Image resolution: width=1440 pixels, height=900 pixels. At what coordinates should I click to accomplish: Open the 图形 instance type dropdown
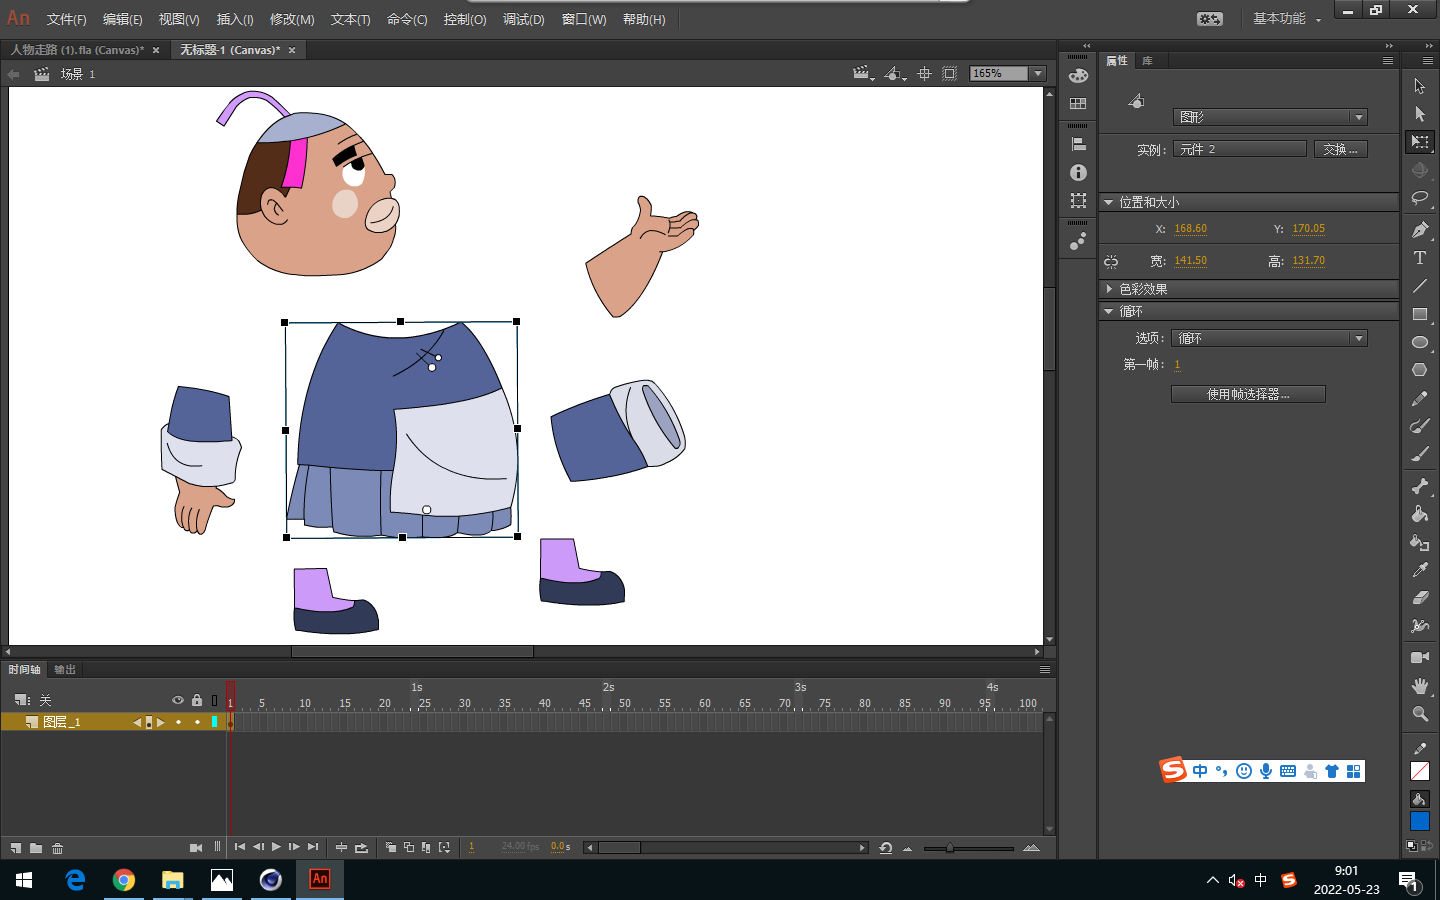coord(1269,117)
